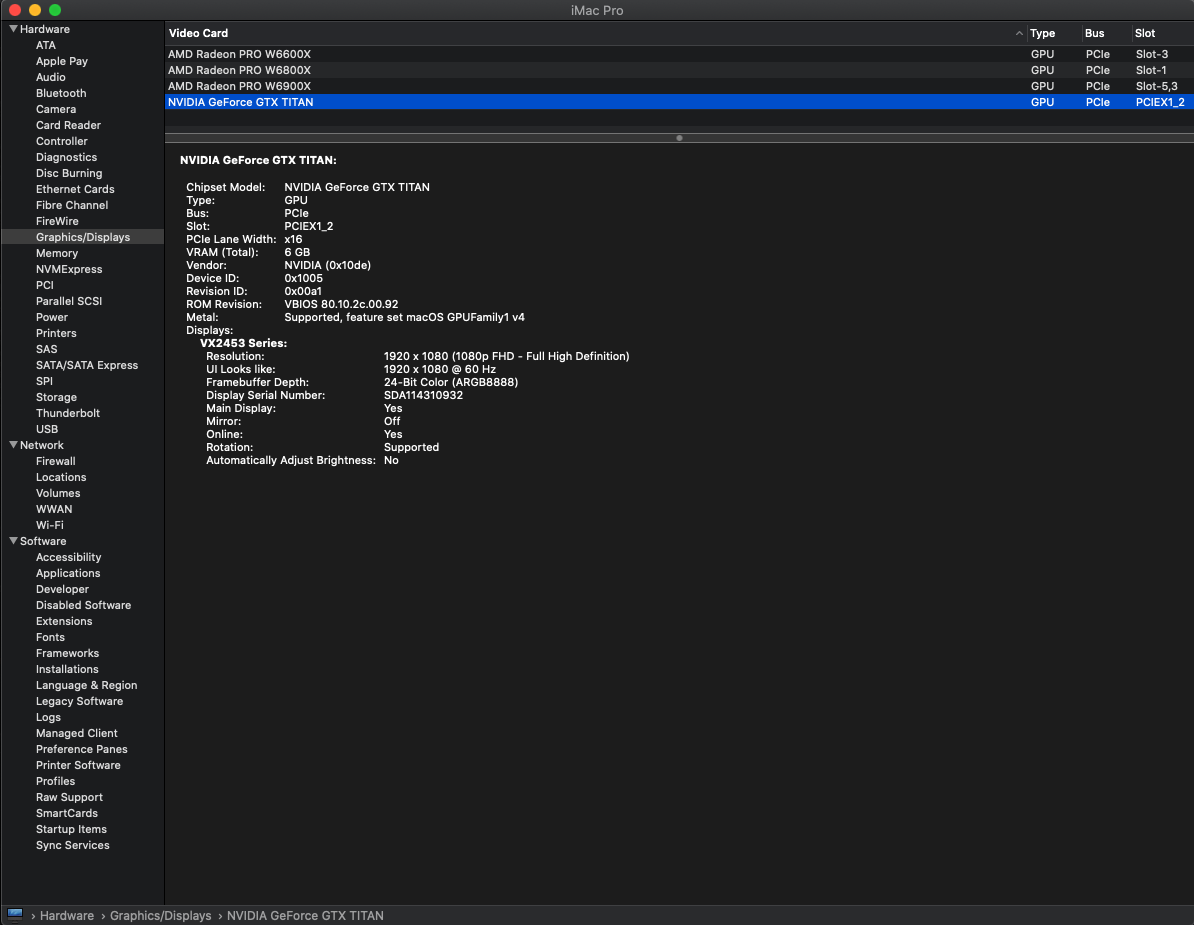Viewport: 1194px width, 925px height.
Task: Click NVIDIA GeForce GTX TITAN in path bar
Action: pos(305,915)
